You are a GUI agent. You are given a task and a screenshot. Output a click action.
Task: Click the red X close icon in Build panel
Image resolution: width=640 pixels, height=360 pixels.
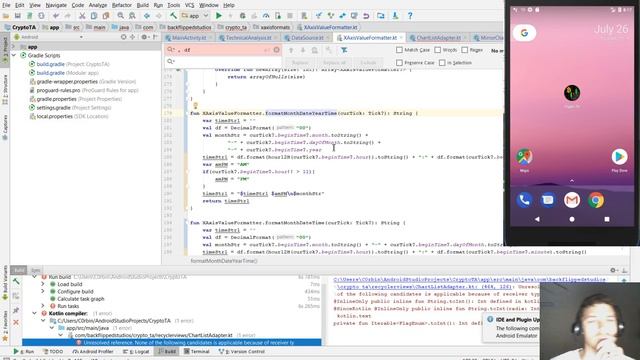tap(16, 322)
